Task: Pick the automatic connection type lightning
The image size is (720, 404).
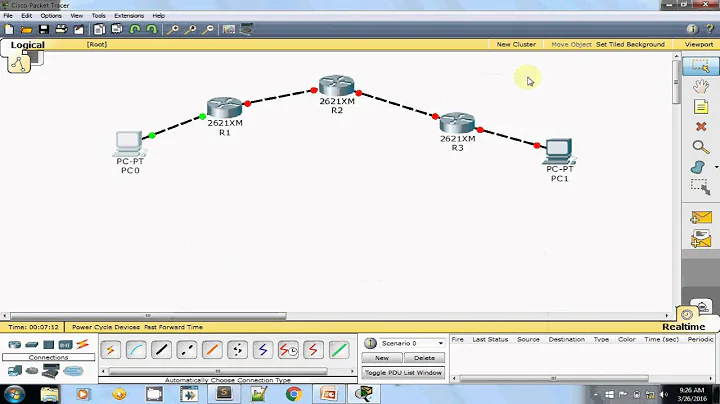Action: pos(111,350)
